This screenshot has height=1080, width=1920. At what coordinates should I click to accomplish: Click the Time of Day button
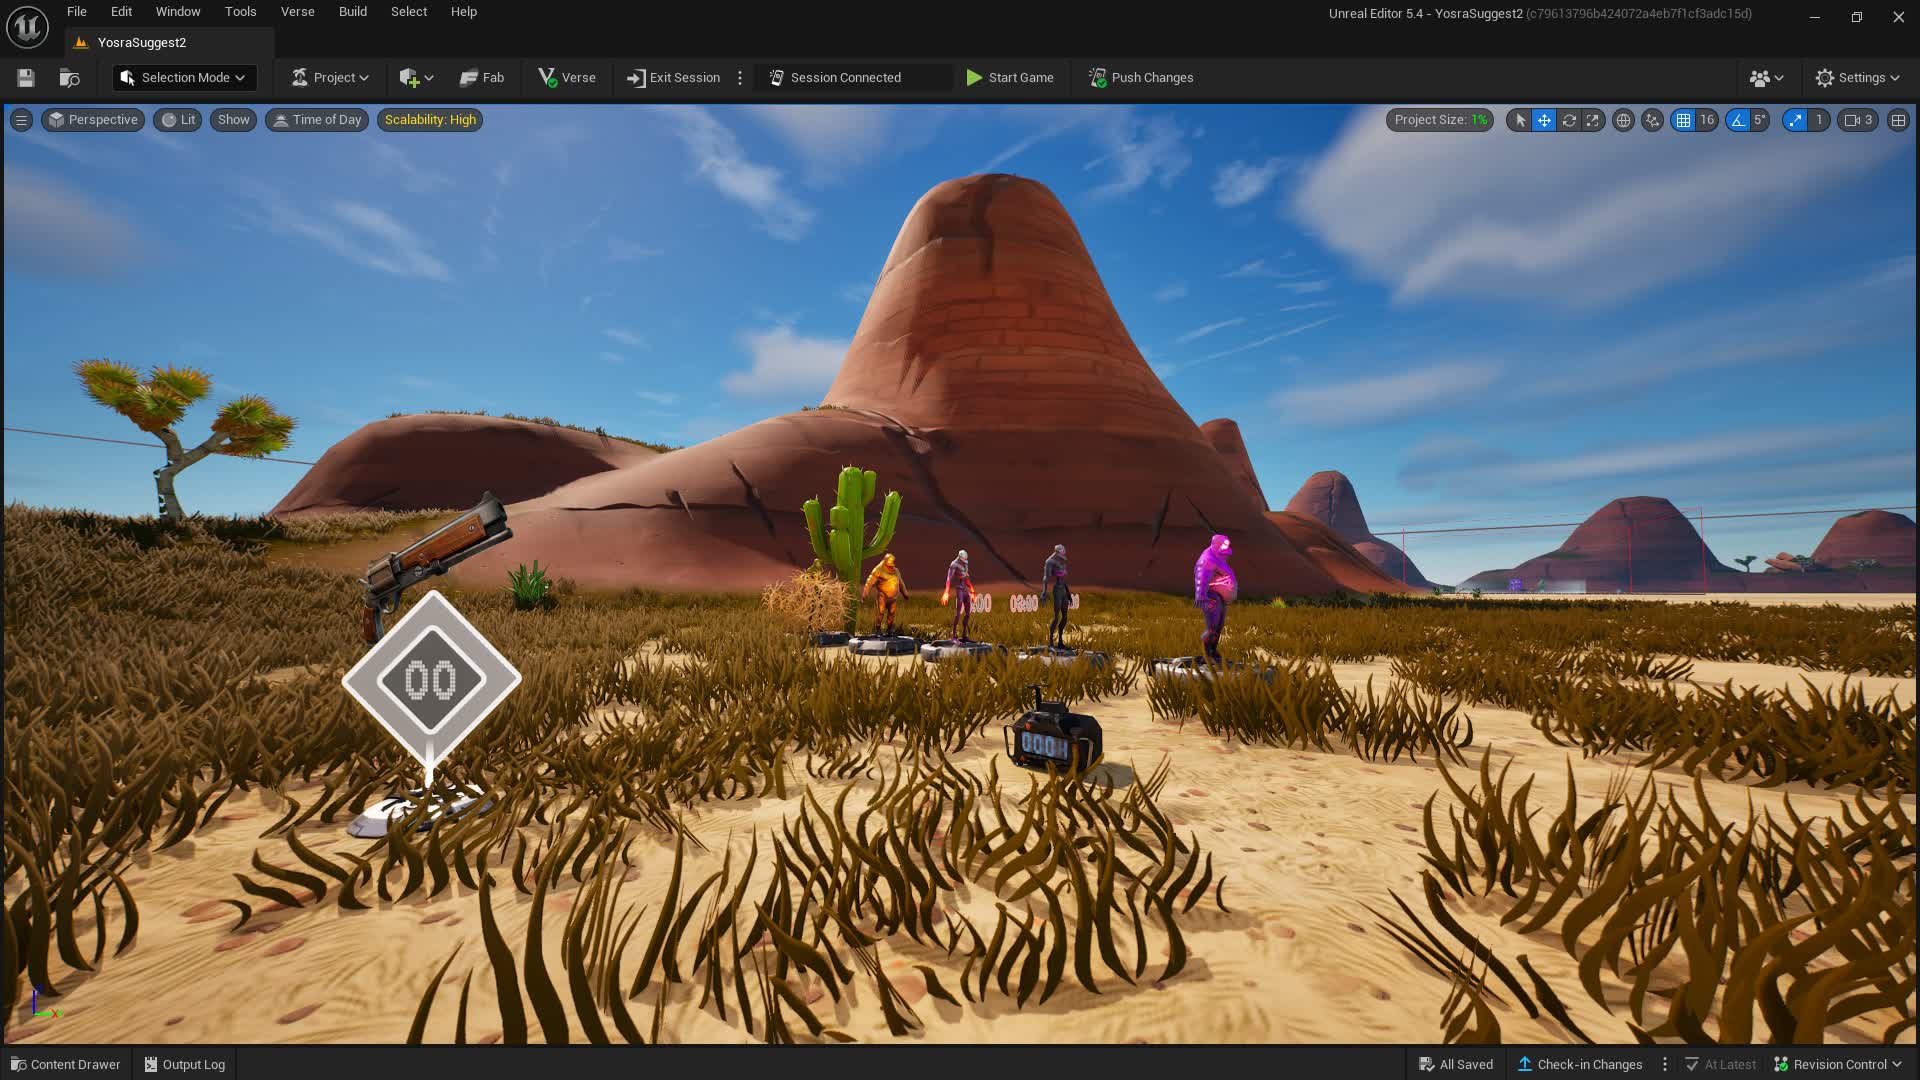(x=317, y=120)
